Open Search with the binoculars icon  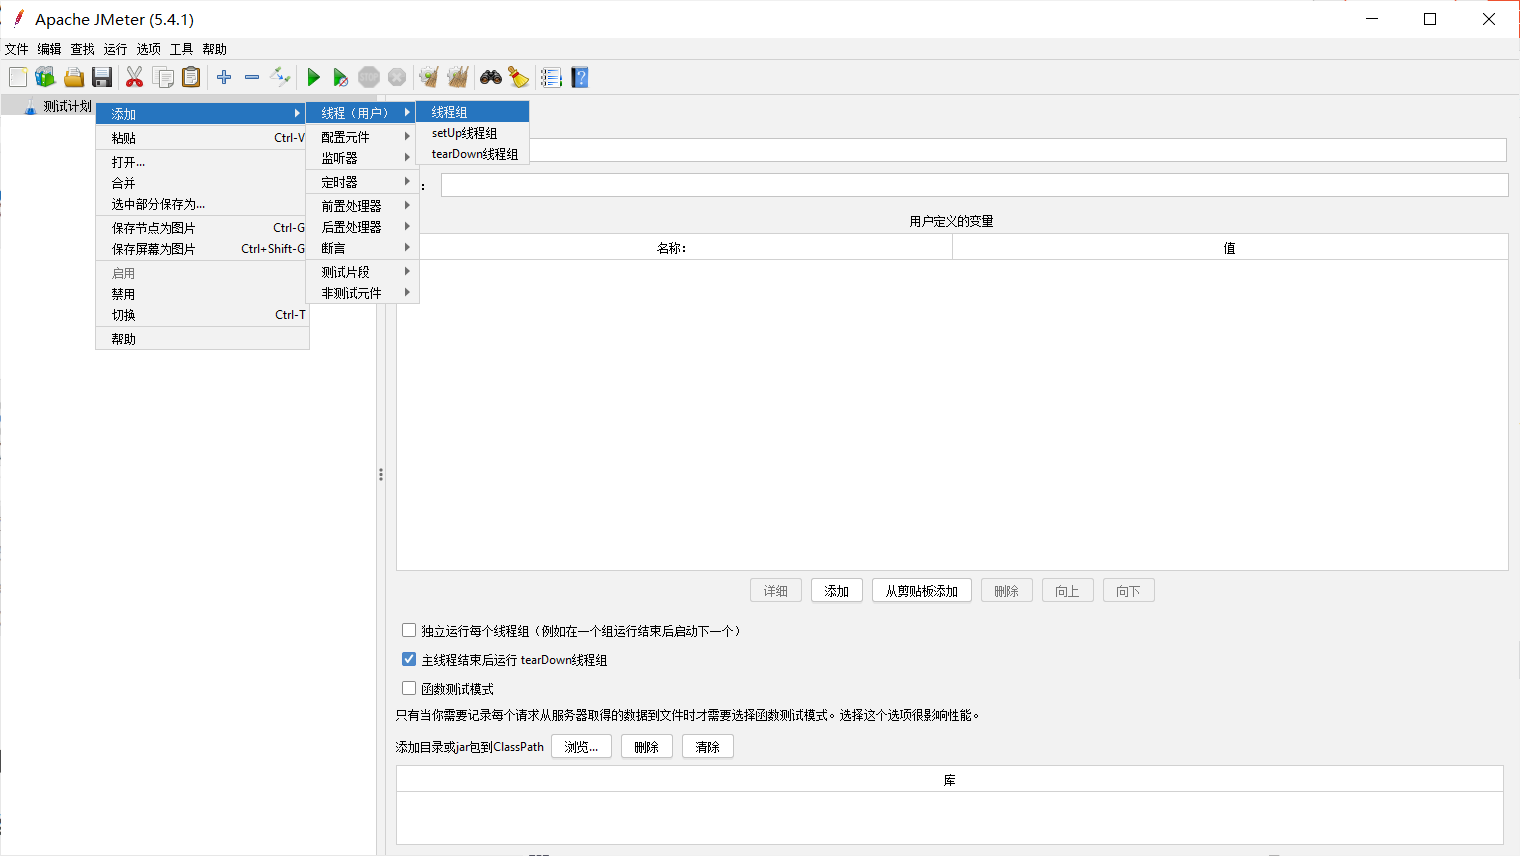point(490,77)
